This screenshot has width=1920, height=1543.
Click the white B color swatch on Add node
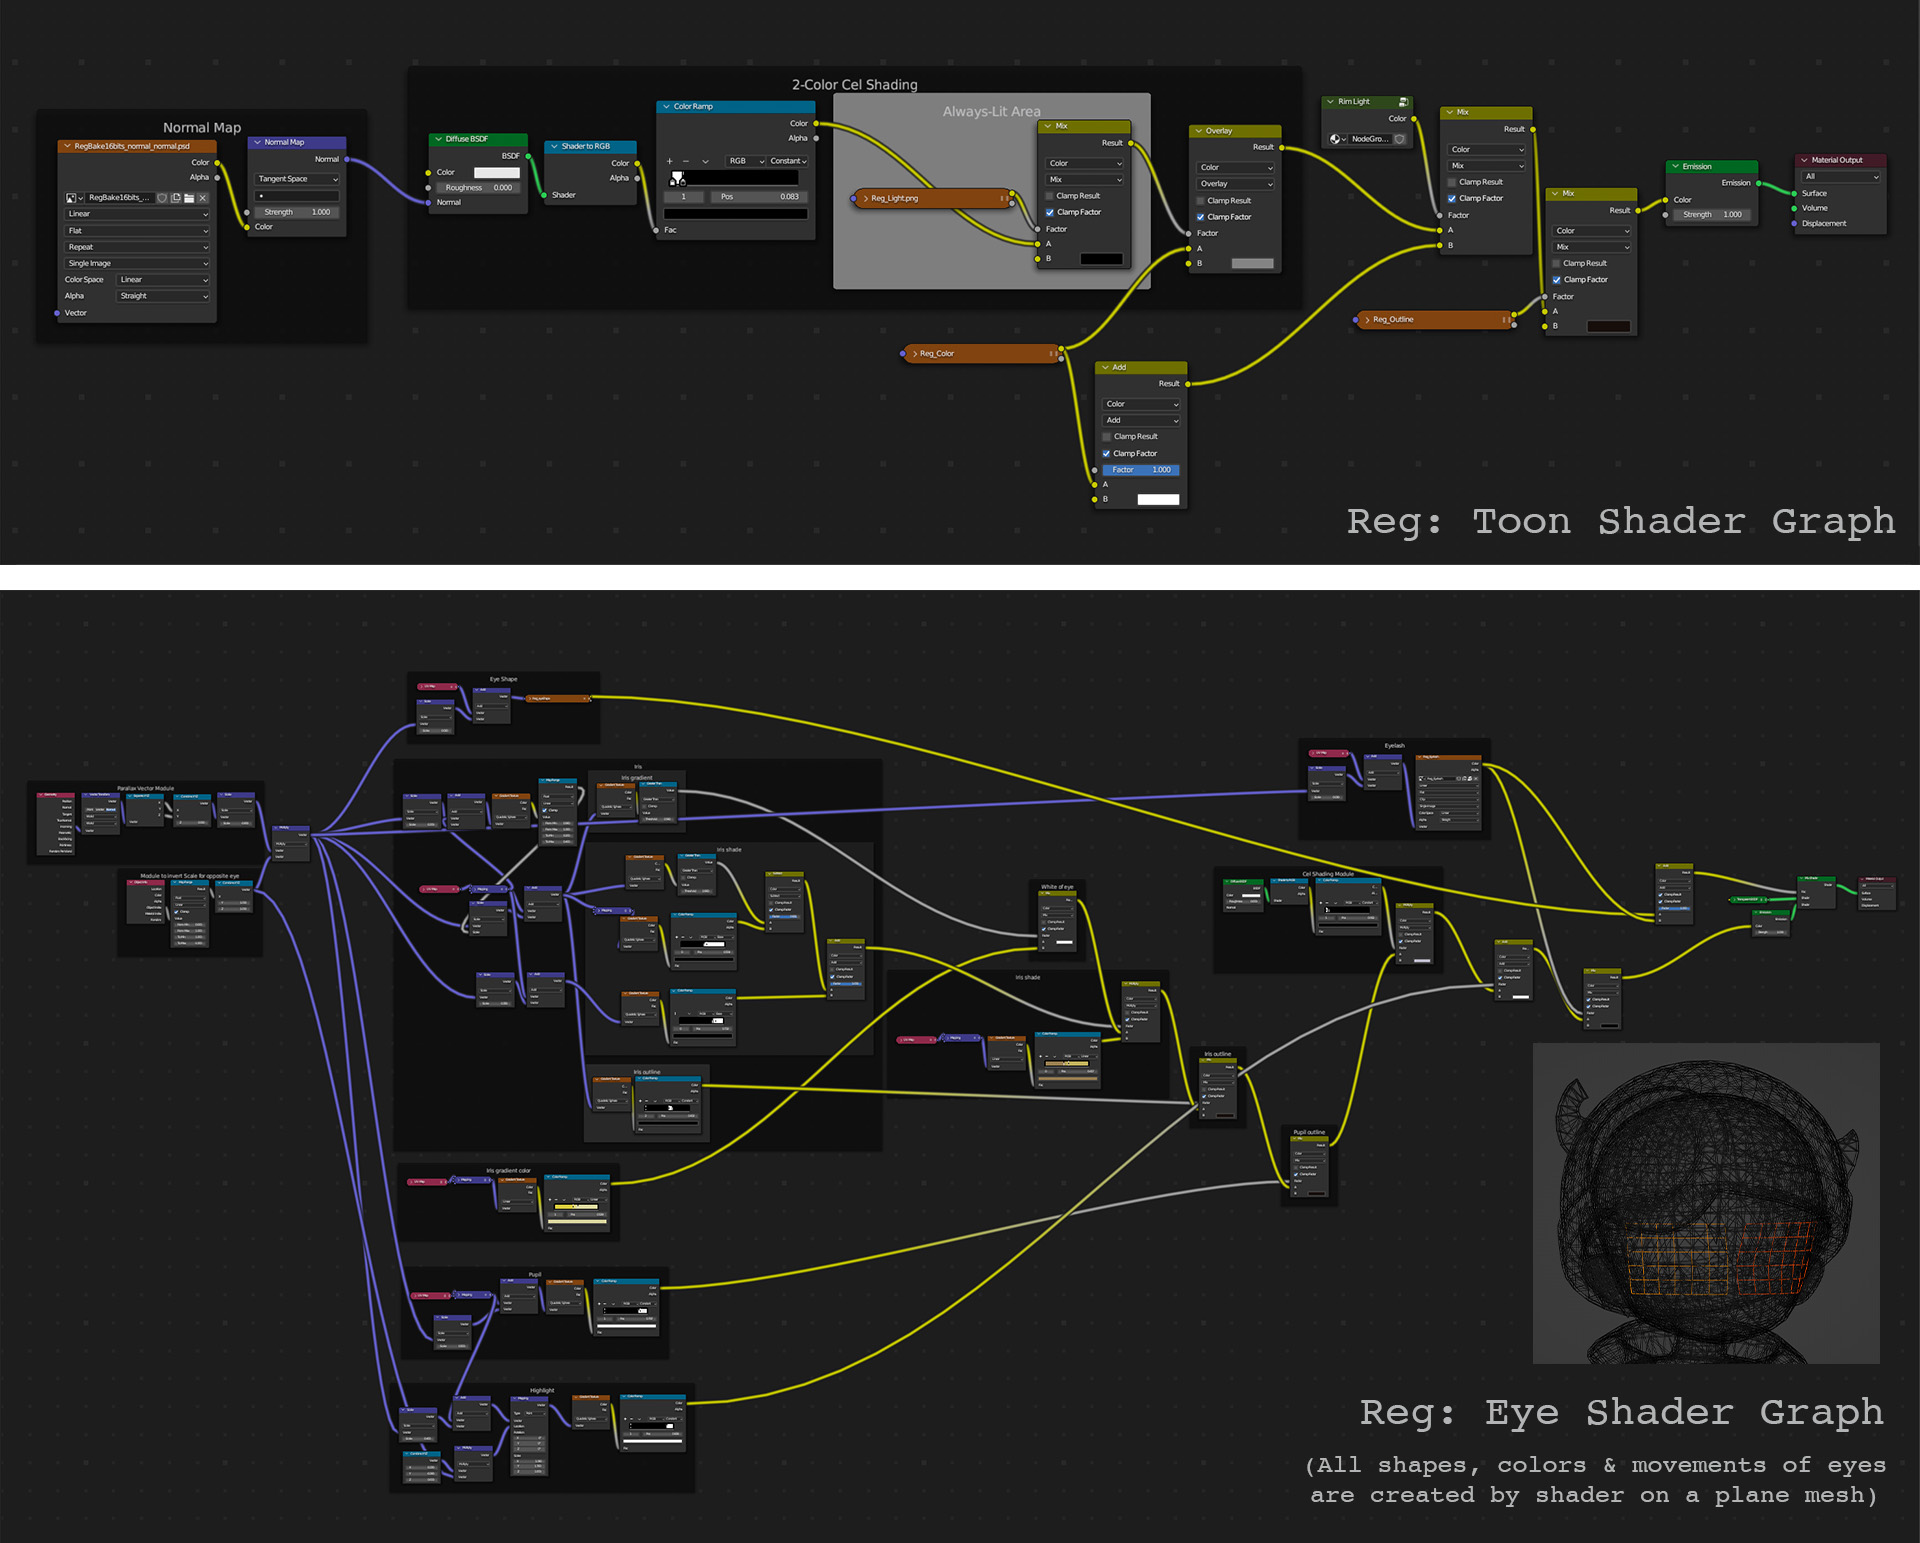coord(1158,499)
